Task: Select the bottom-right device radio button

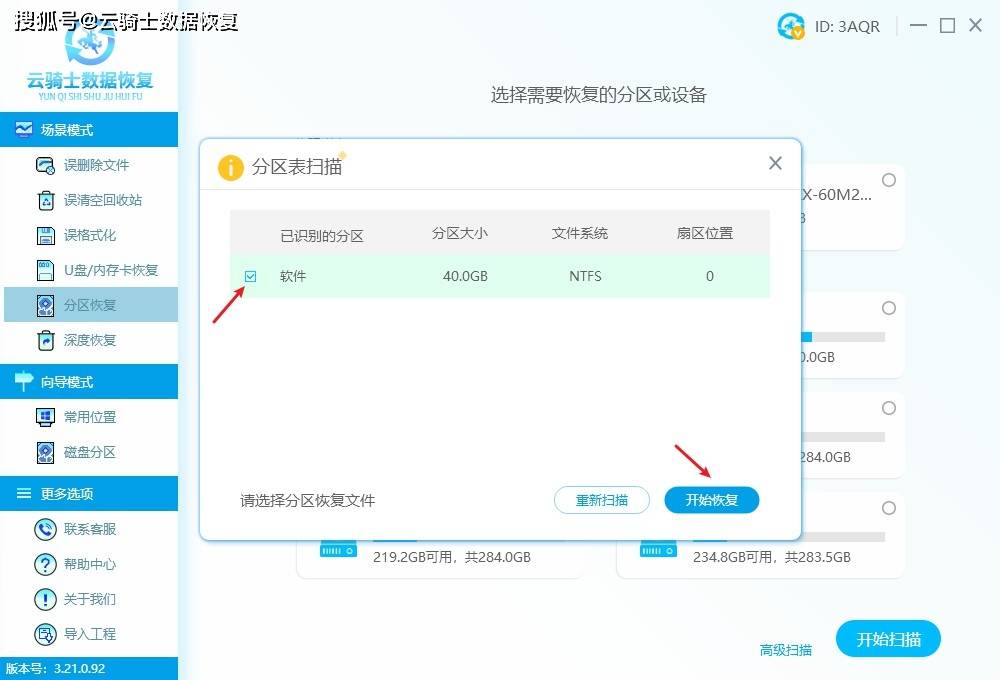Action: click(889, 507)
